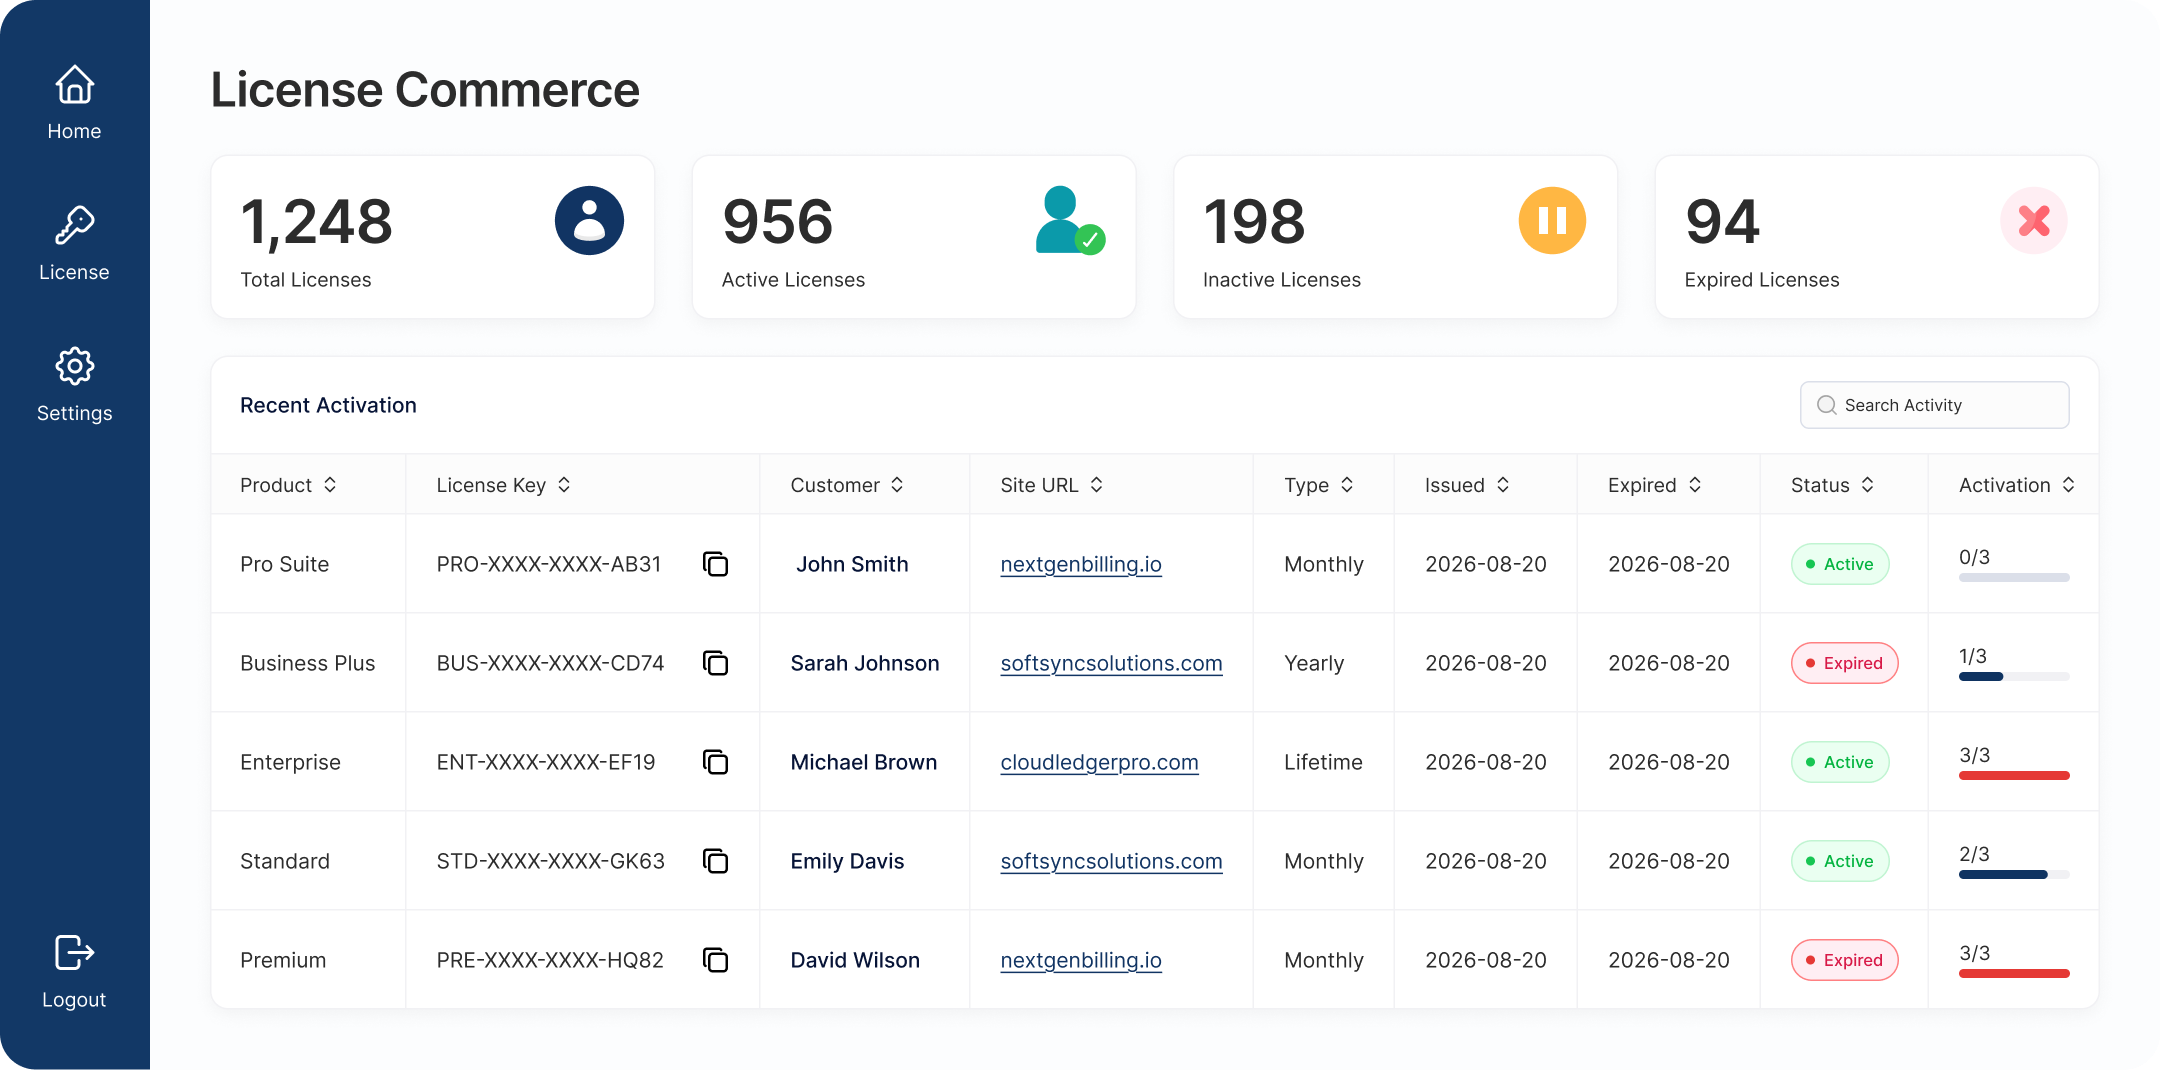
Task: Click the Inactive Licenses pause icon
Action: point(1552,220)
